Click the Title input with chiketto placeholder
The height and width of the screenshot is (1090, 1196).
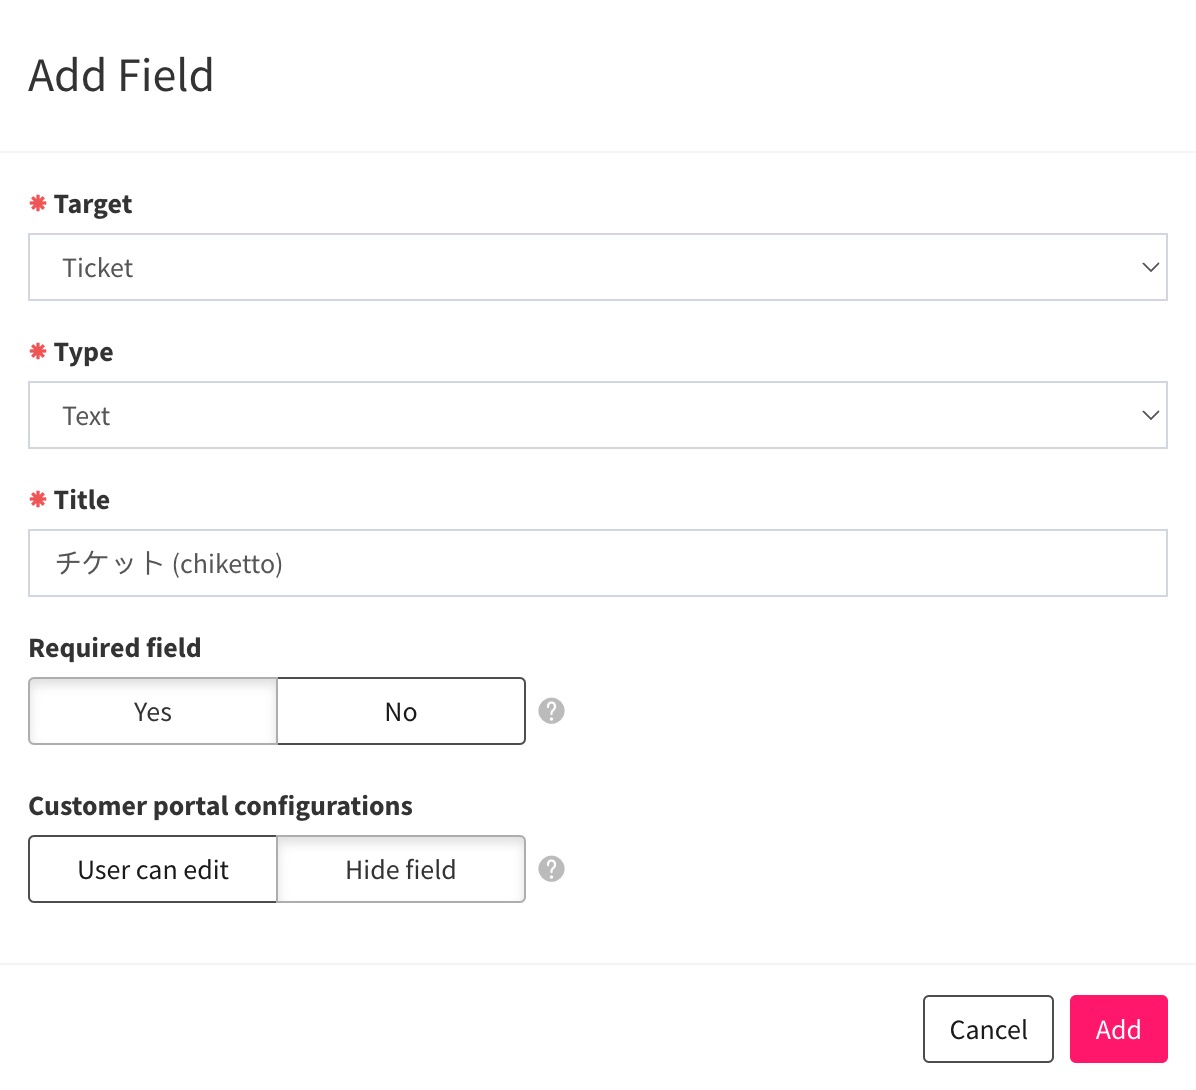(x=598, y=563)
